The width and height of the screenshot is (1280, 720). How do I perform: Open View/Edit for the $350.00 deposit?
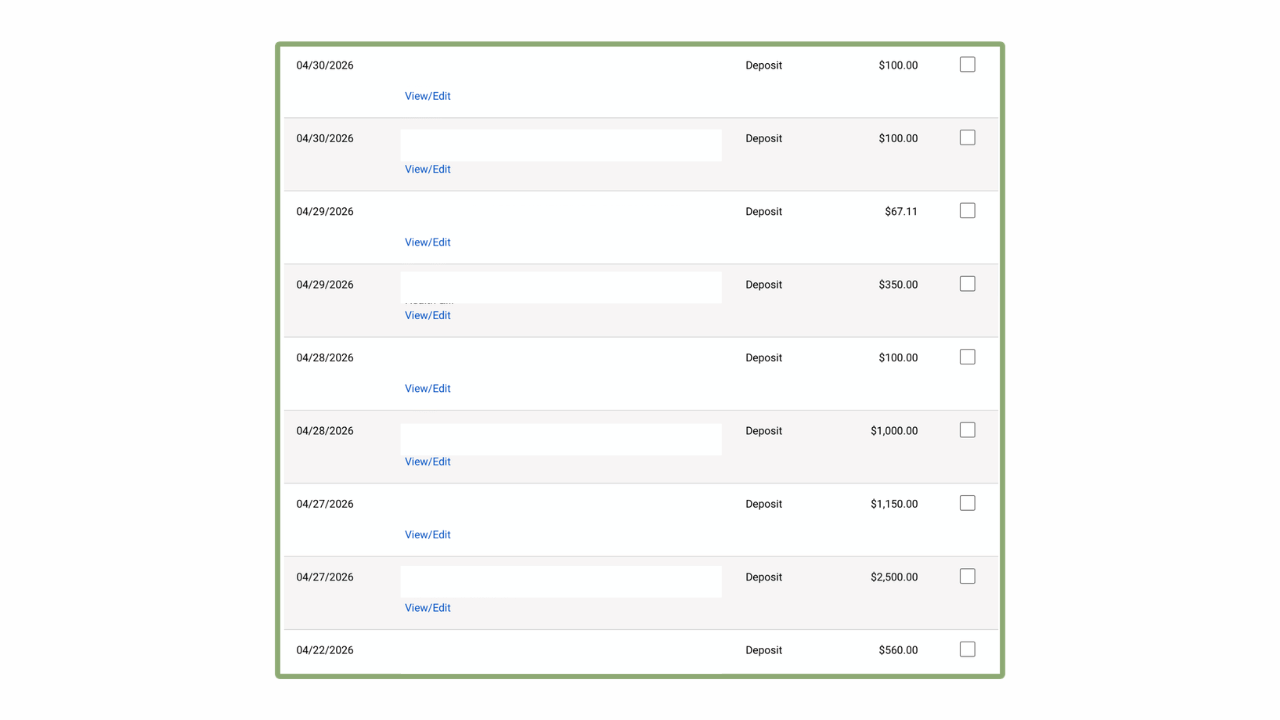428,315
